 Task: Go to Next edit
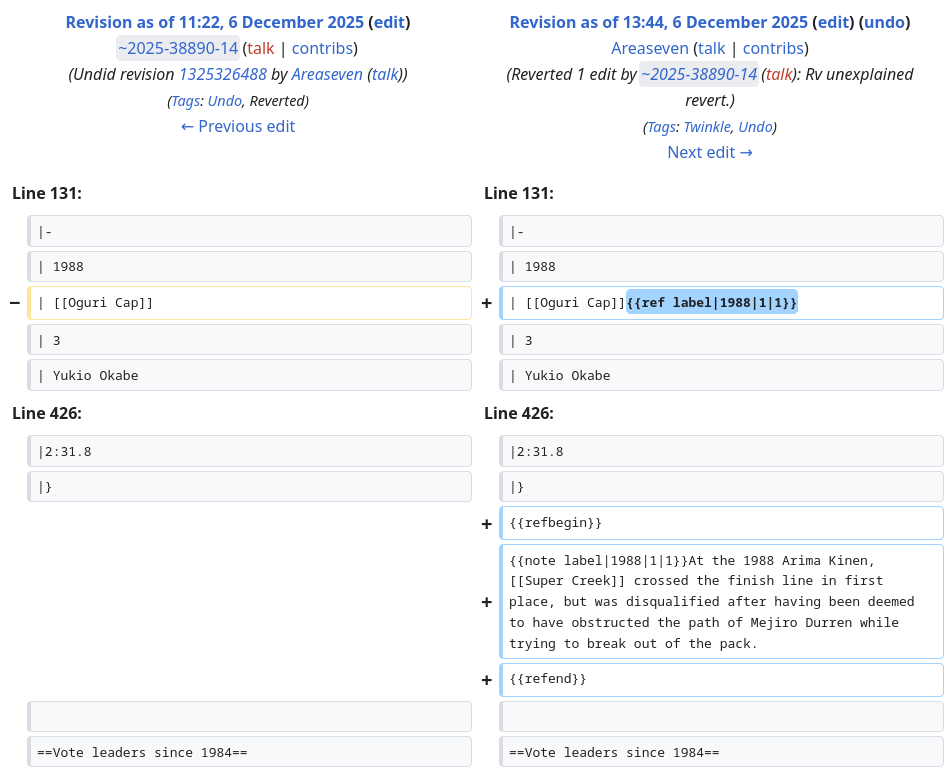(710, 152)
